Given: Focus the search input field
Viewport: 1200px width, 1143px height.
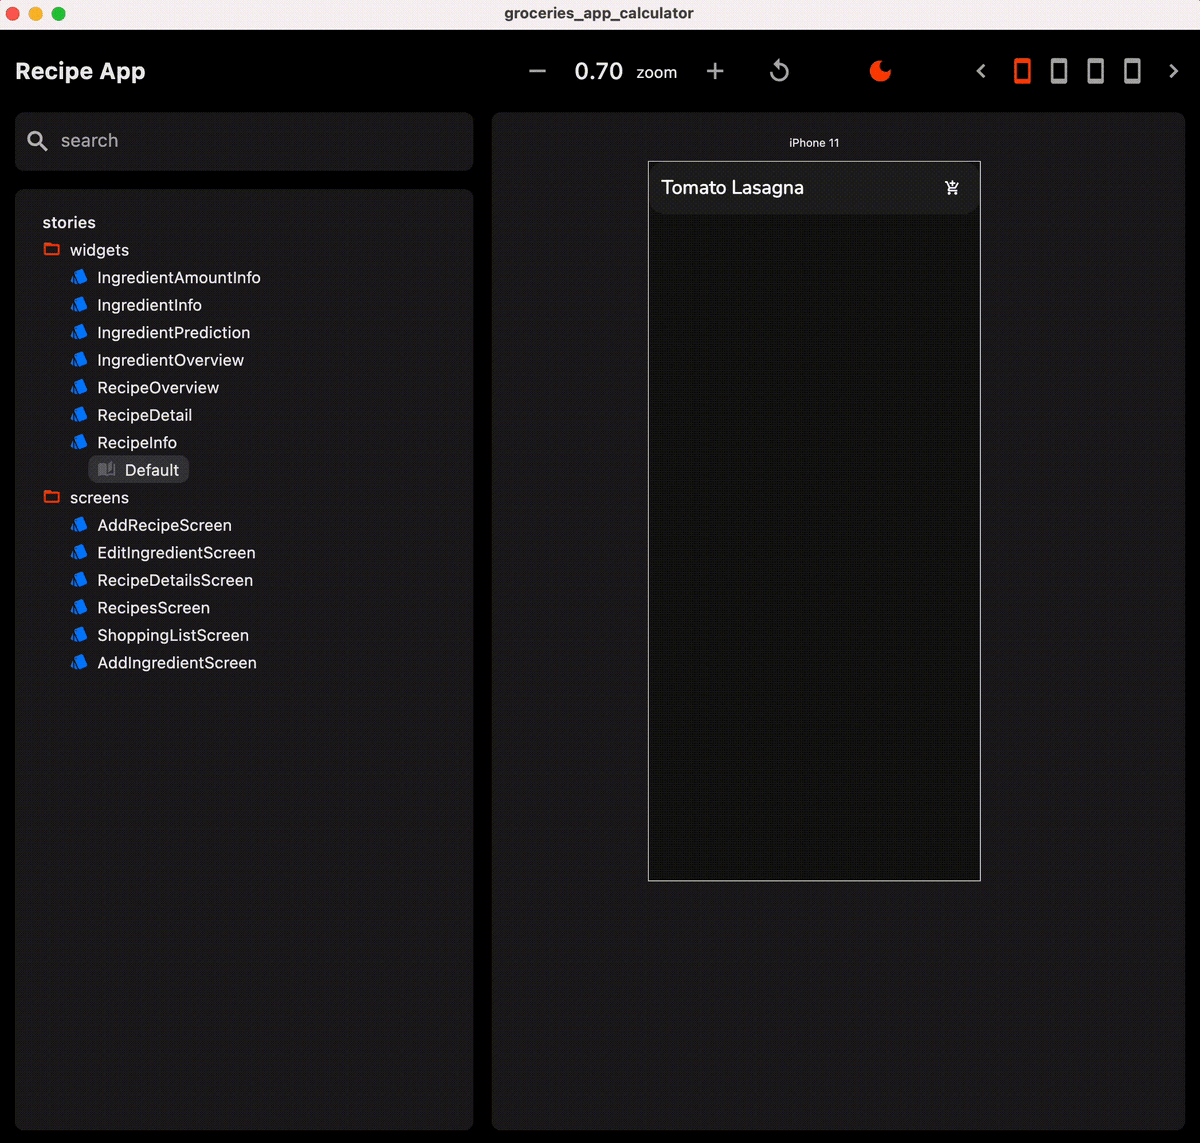Looking at the screenshot, I should coord(244,141).
